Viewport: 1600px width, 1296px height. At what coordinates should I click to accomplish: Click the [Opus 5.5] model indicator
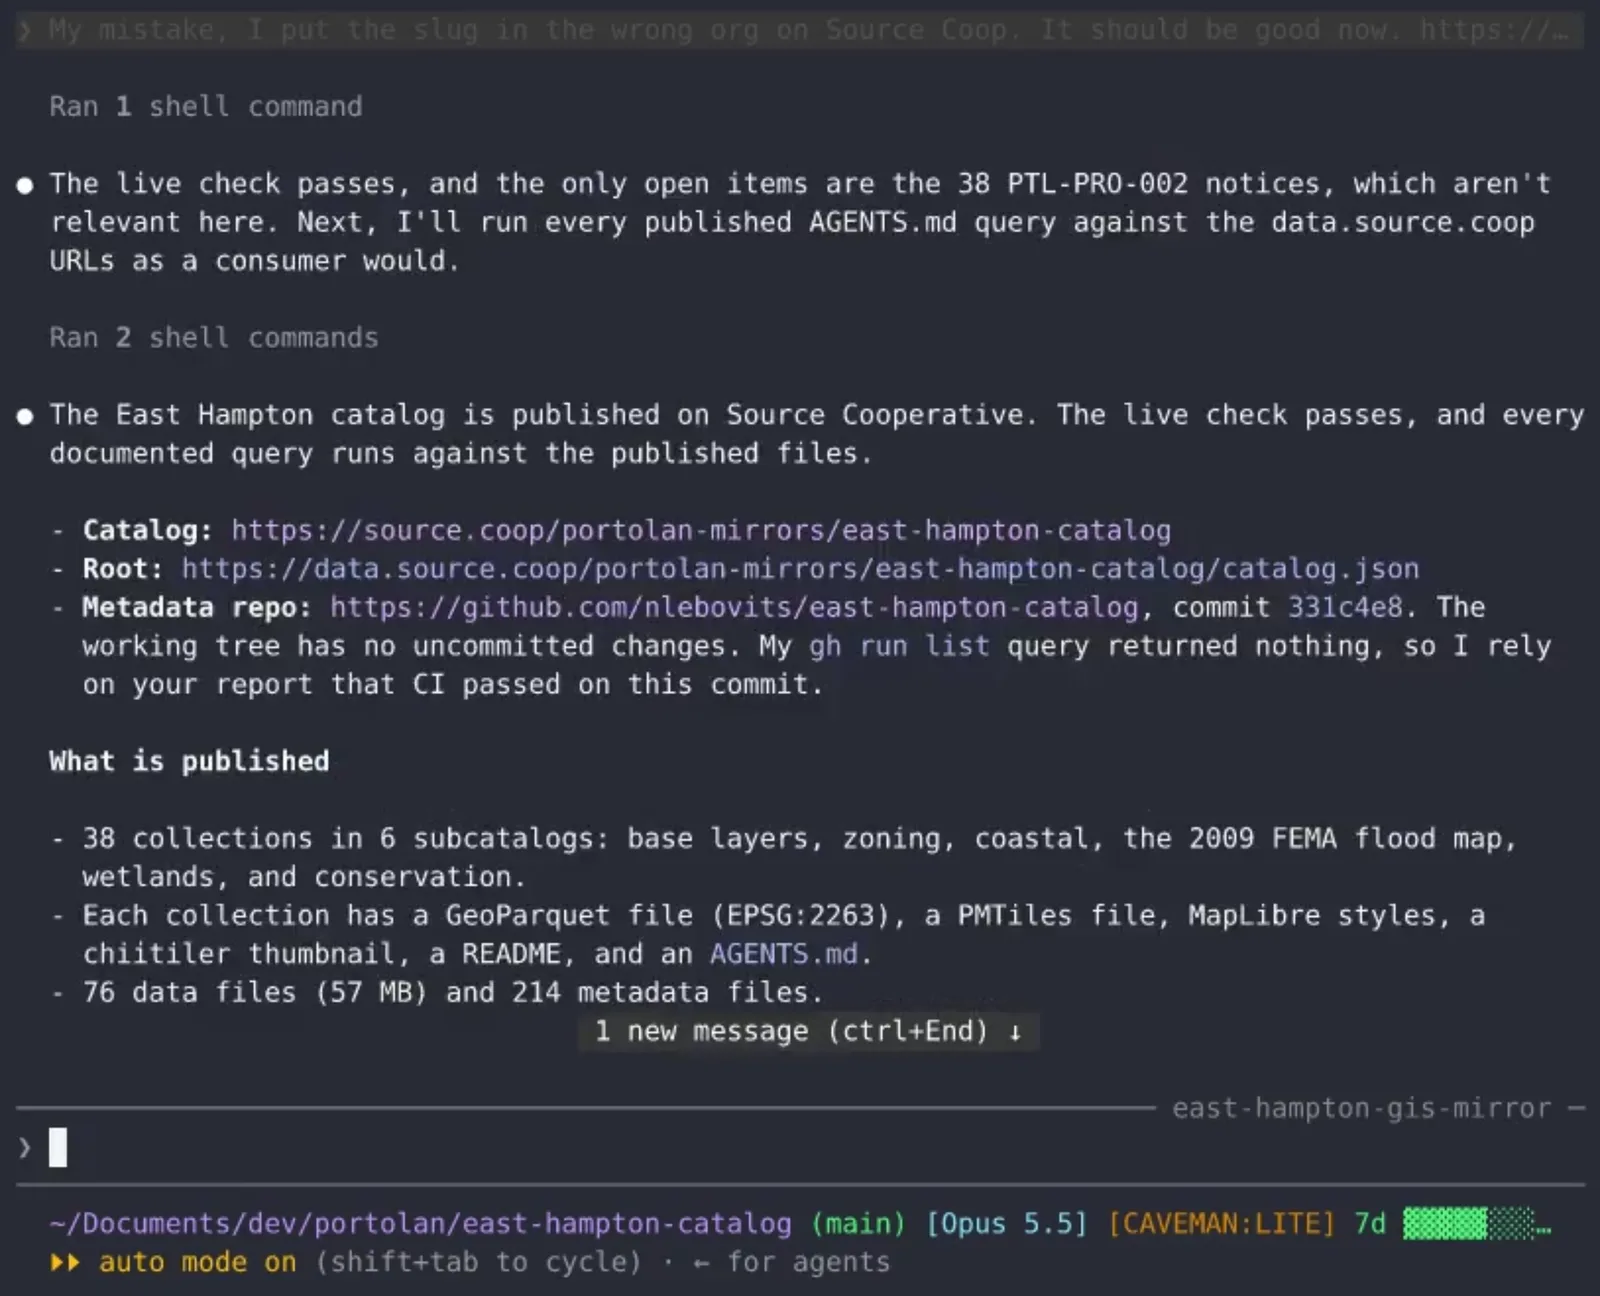(x=1006, y=1223)
